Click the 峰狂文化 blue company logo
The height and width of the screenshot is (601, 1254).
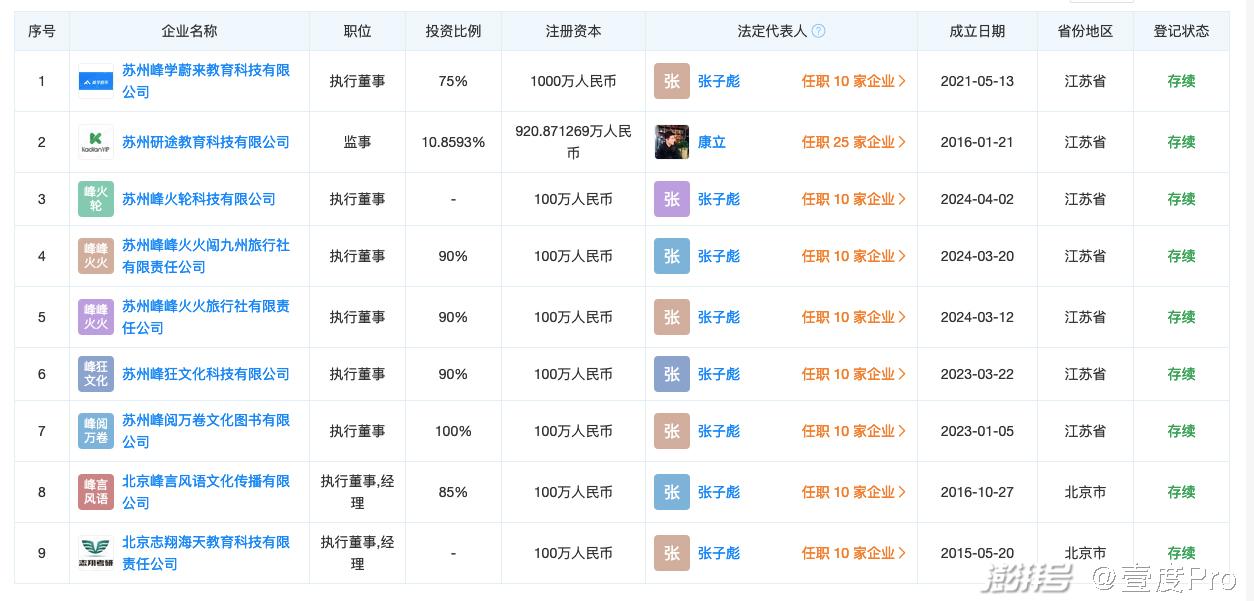(x=96, y=374)
